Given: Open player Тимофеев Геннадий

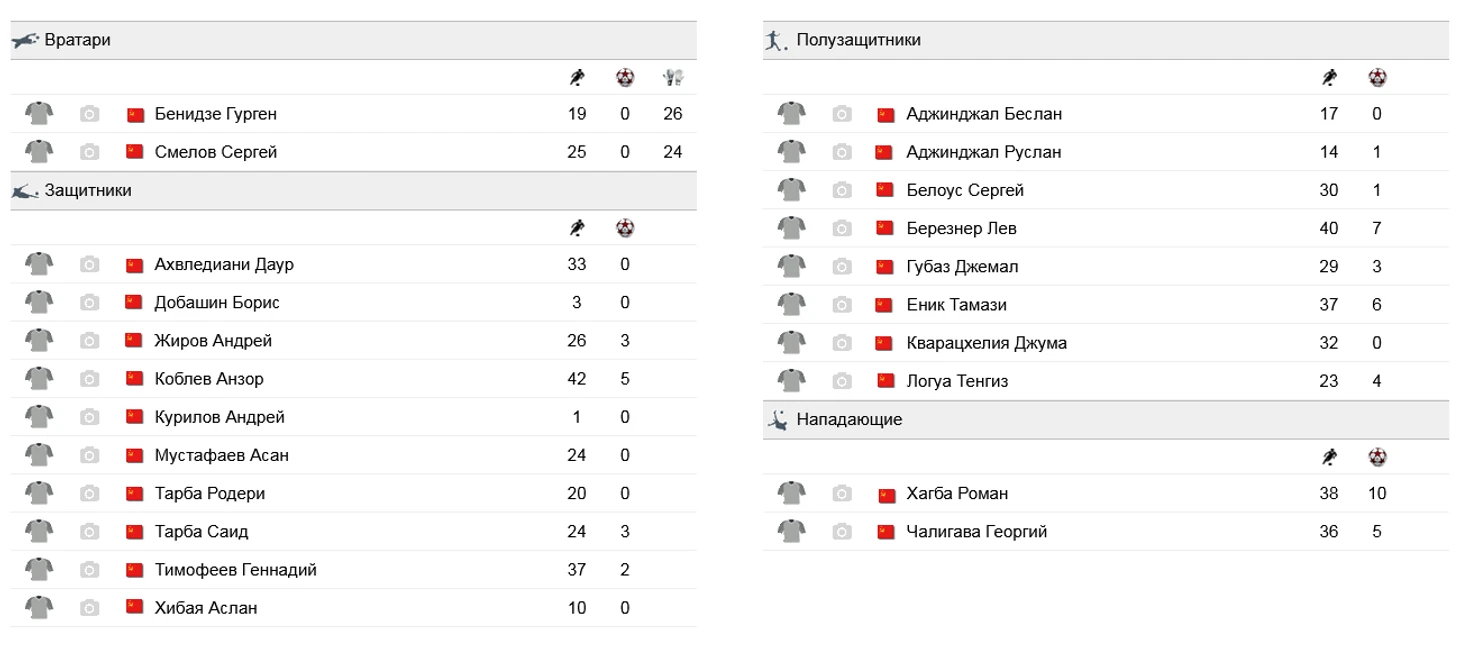Looking at the screenshot, I should click(236, 570).
